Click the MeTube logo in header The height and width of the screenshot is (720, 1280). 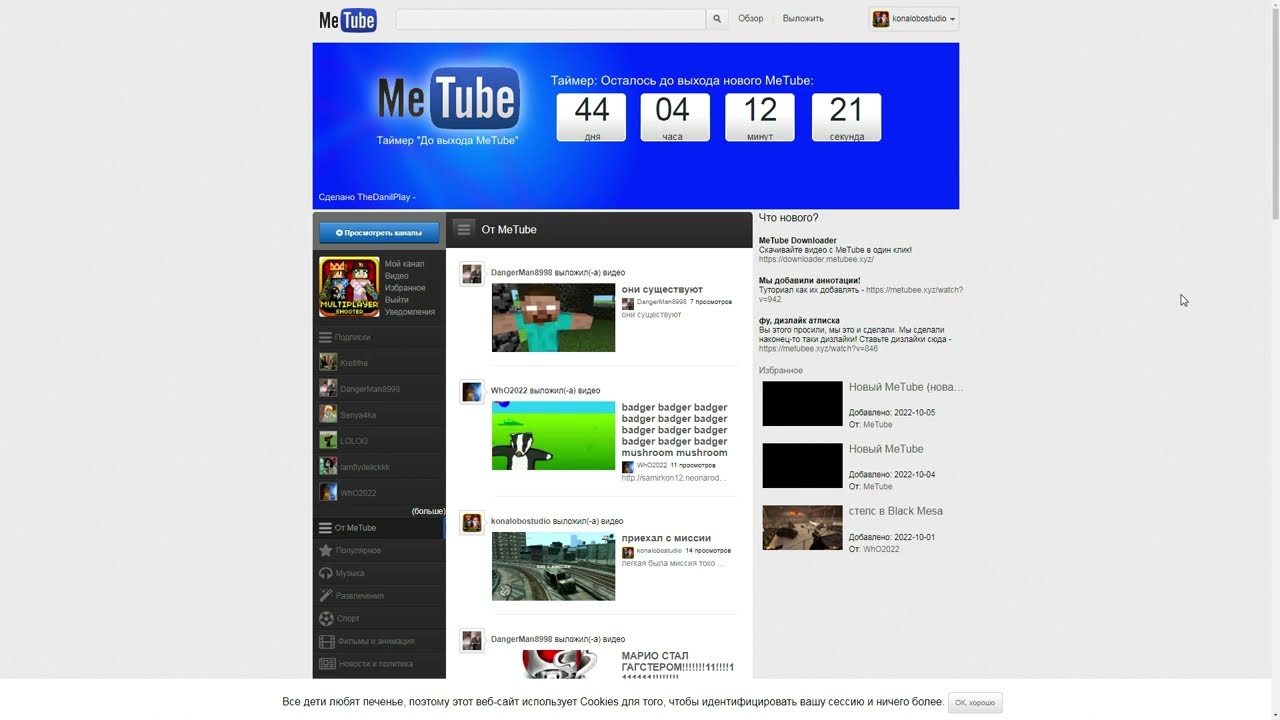click(x=347, y=20)
